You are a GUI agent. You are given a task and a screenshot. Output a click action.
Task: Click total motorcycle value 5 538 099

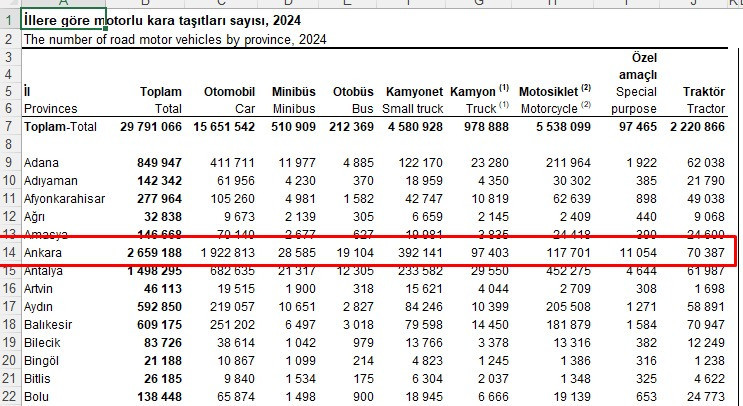pyautogui.click(x=563, y=127)
